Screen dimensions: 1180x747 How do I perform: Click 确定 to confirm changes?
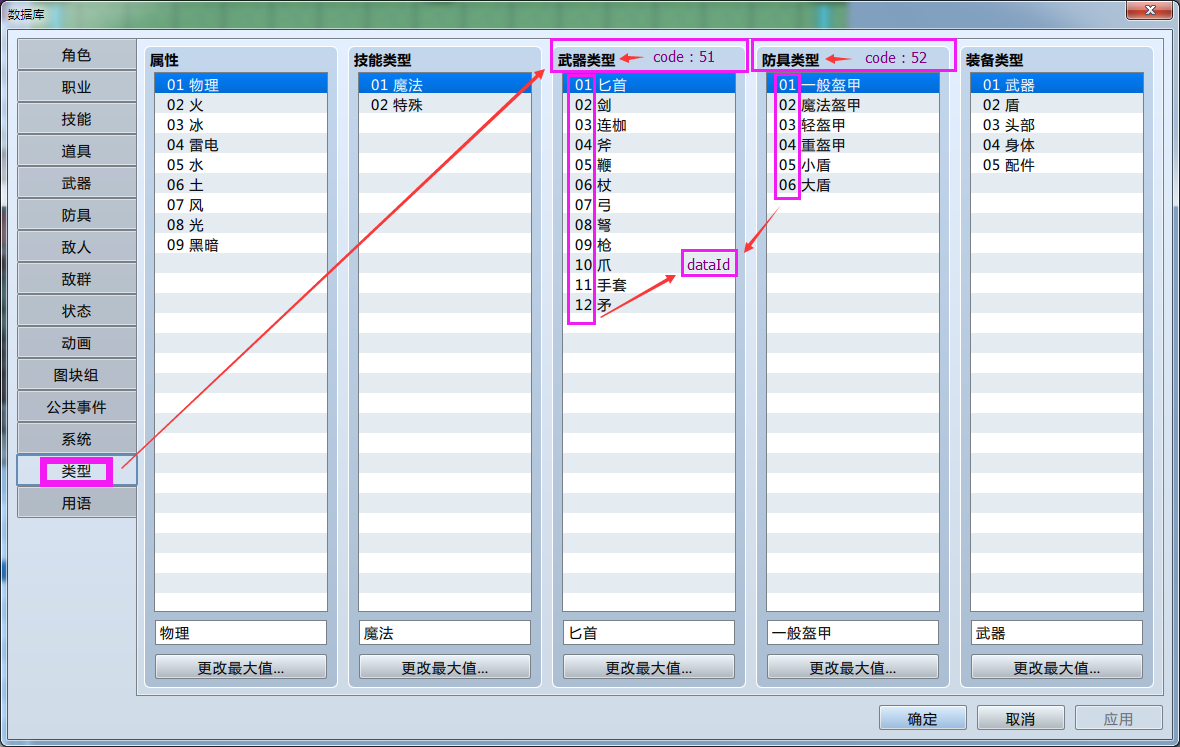[x=923, y=718]
